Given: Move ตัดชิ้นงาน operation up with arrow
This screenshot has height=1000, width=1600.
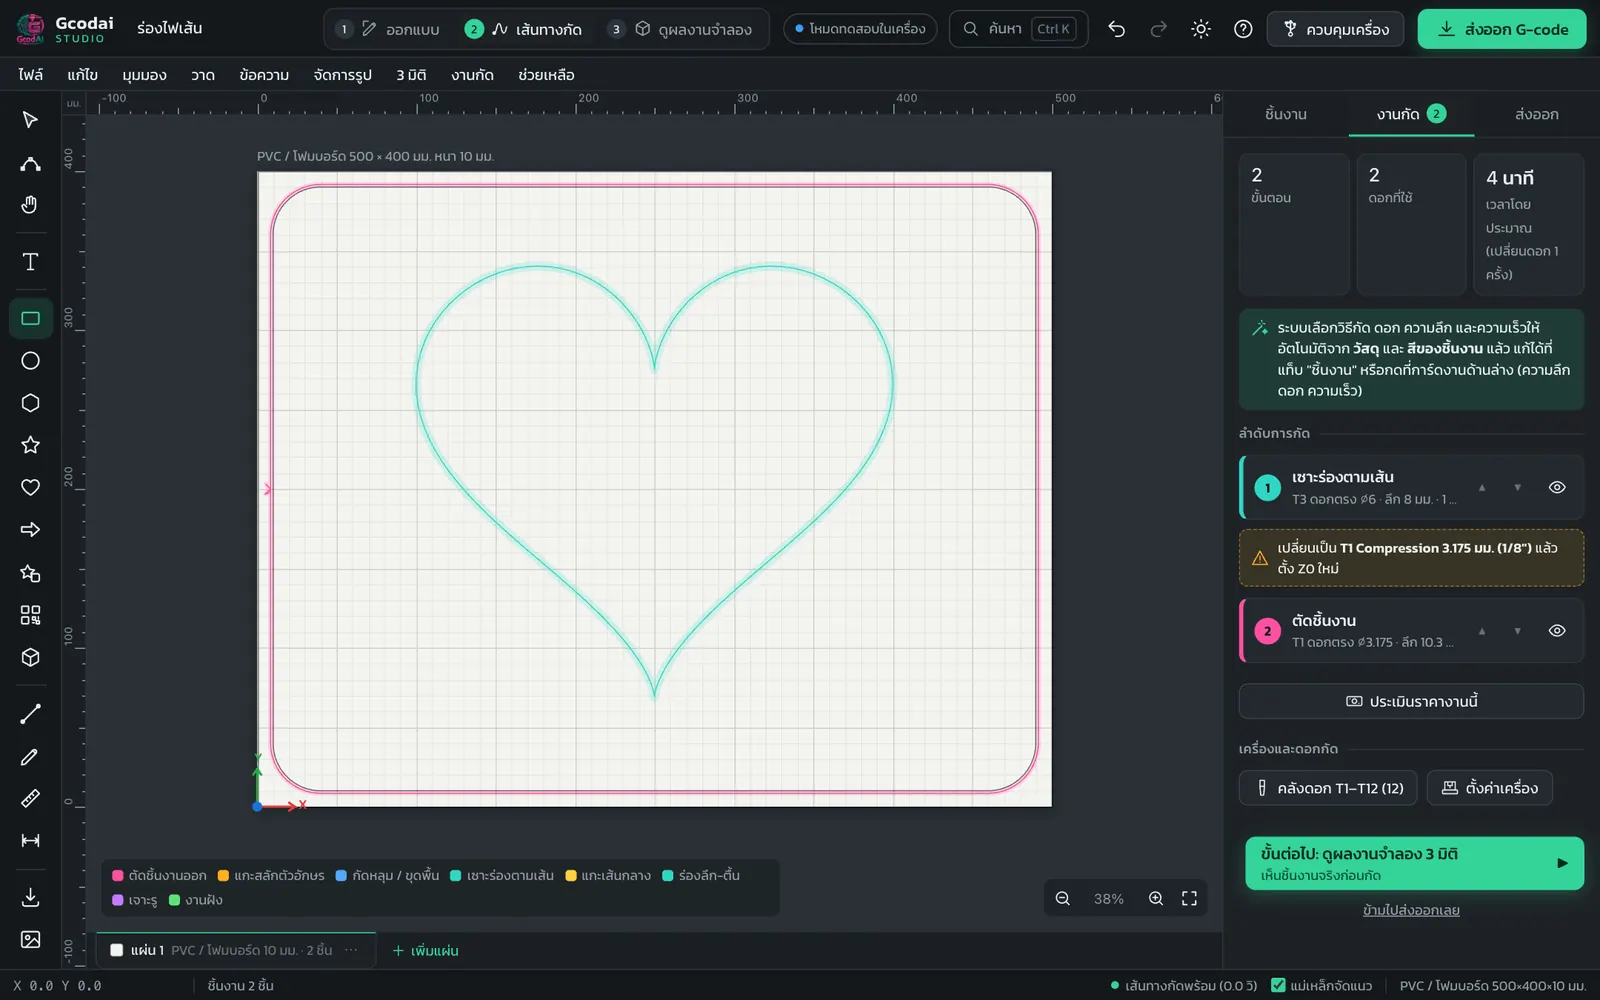Looking at the screenshot, I should 1482,631.
